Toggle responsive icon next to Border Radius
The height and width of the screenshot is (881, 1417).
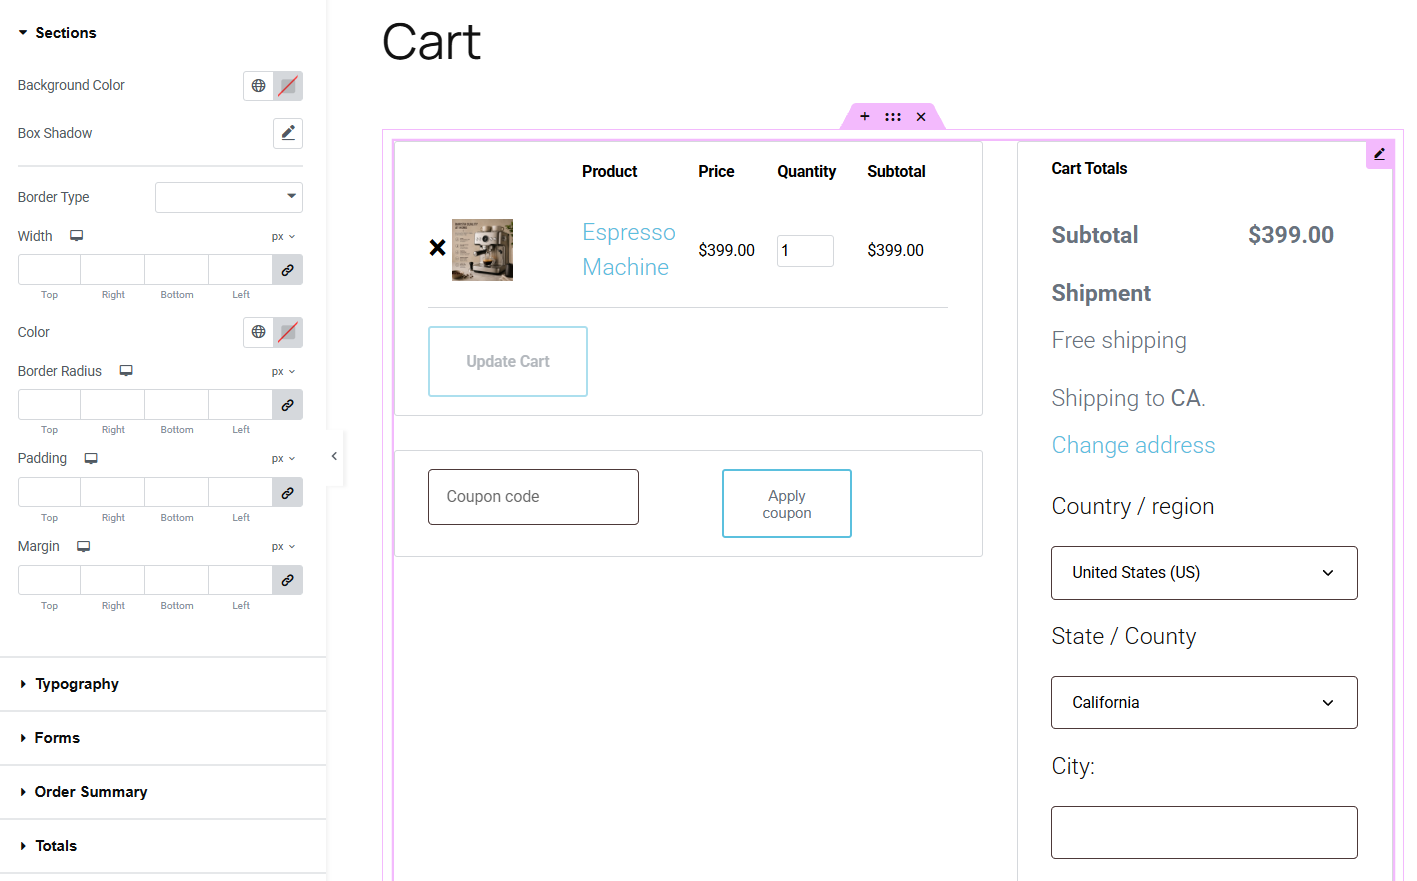[x=126, y=371]
